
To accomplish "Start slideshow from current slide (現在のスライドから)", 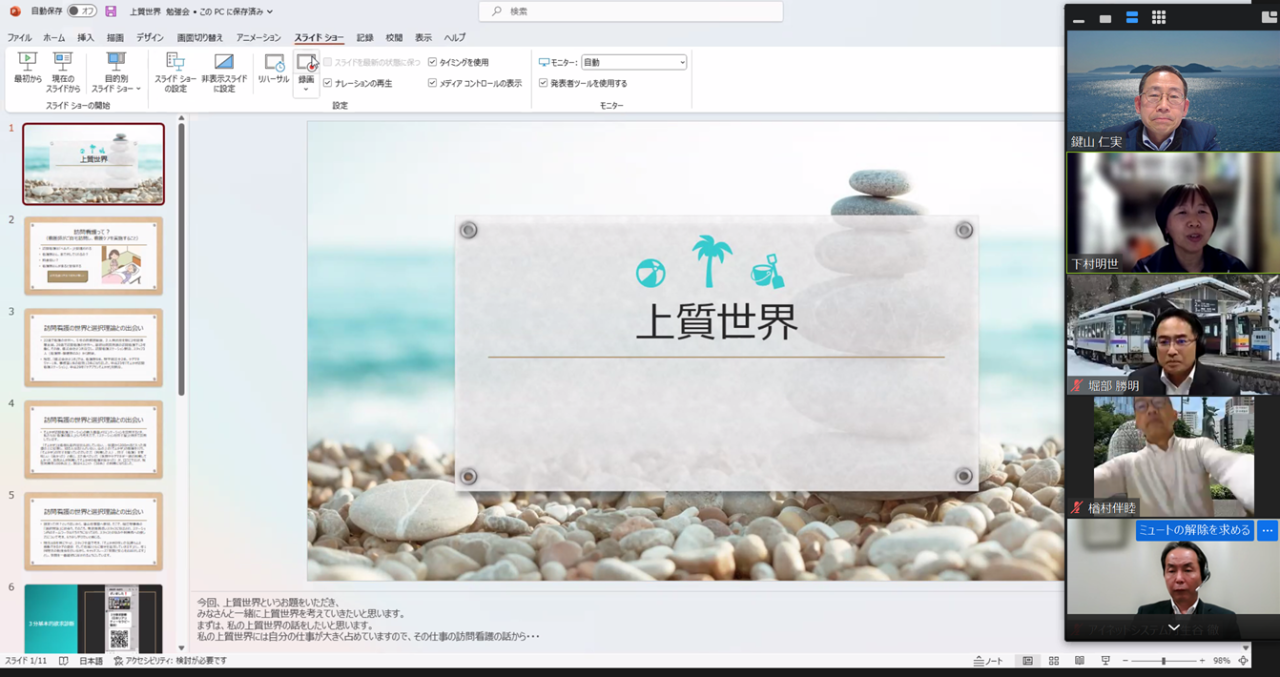I will click(64, 69).
